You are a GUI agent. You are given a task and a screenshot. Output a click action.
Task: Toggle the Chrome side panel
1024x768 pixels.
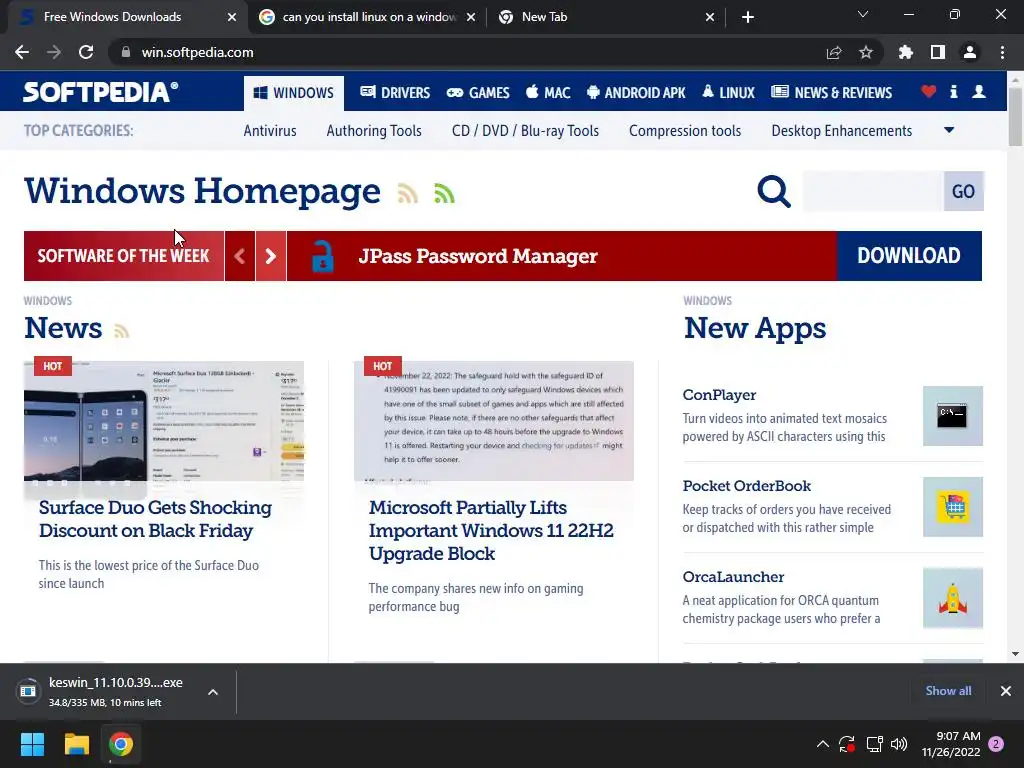point(938,52)
